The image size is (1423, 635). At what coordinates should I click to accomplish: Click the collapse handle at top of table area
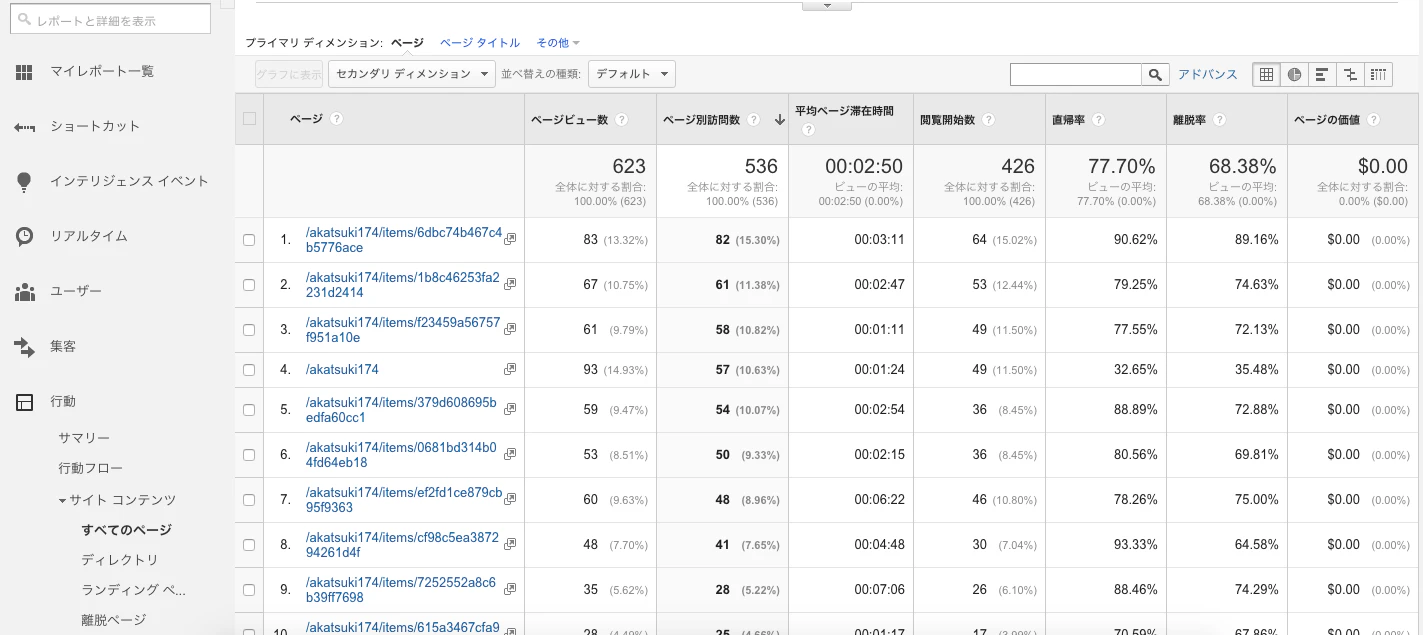(x=827, y=5)
